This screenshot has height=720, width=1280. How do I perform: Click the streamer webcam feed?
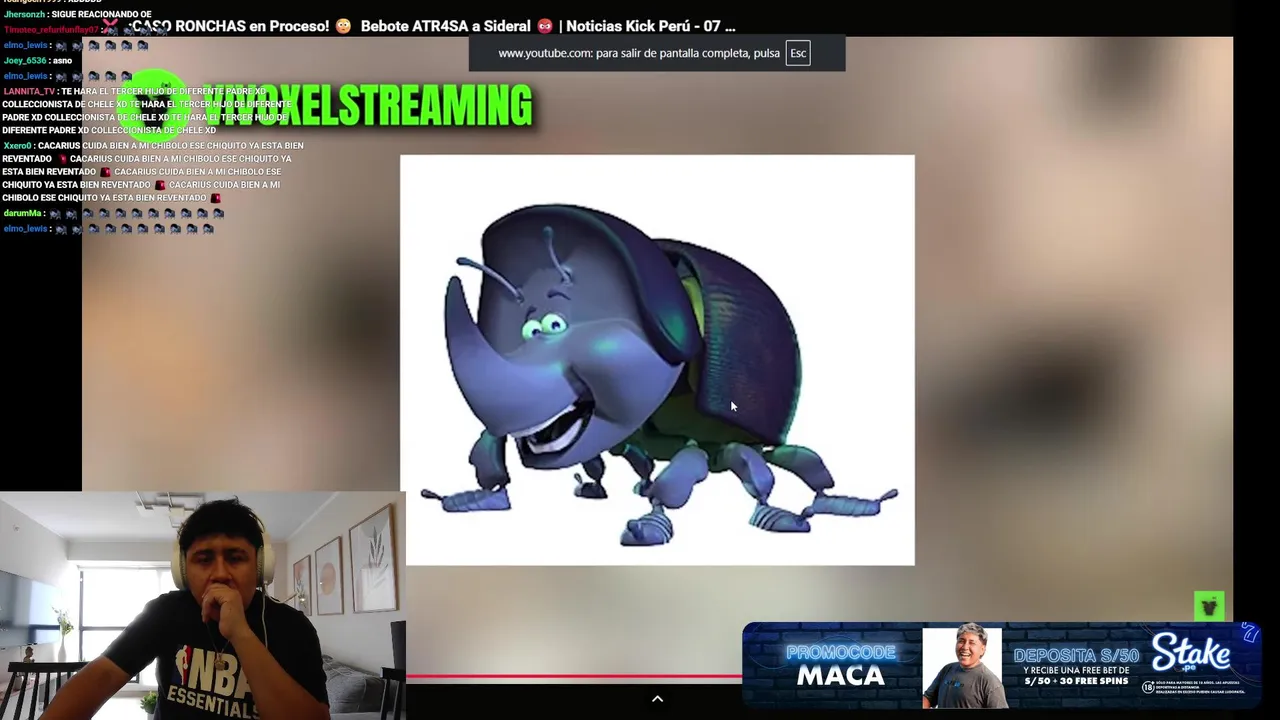click(202, 606)
